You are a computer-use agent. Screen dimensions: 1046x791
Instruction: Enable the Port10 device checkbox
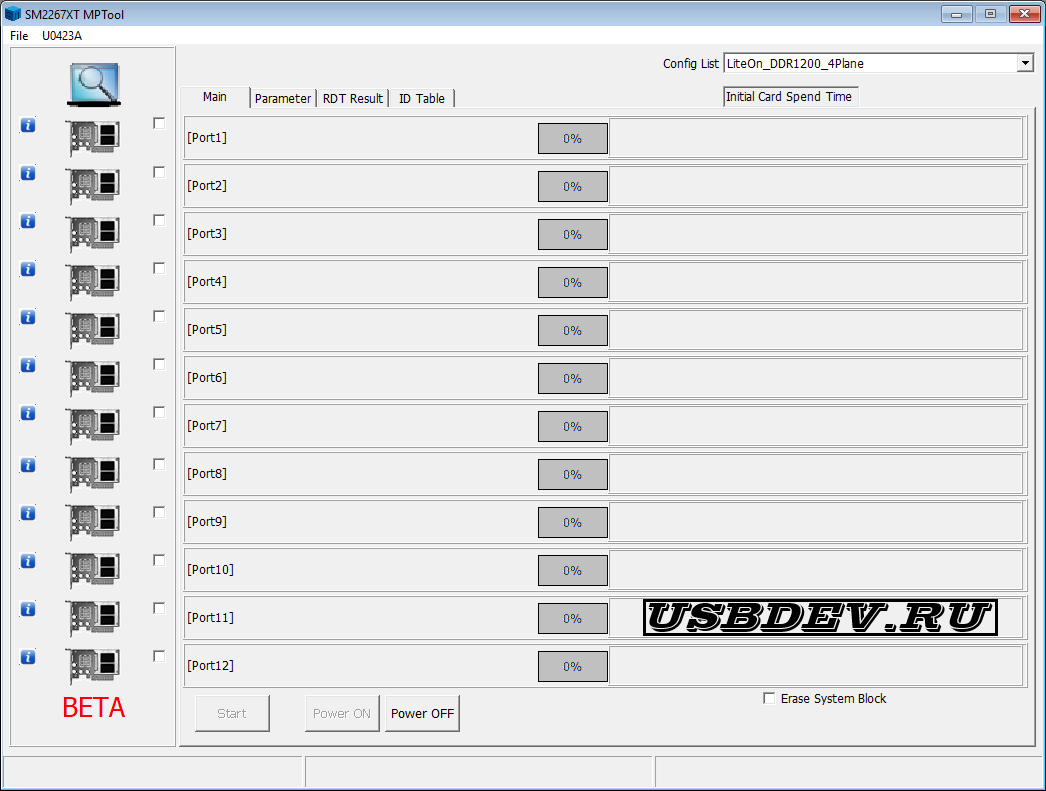(159, 560)
